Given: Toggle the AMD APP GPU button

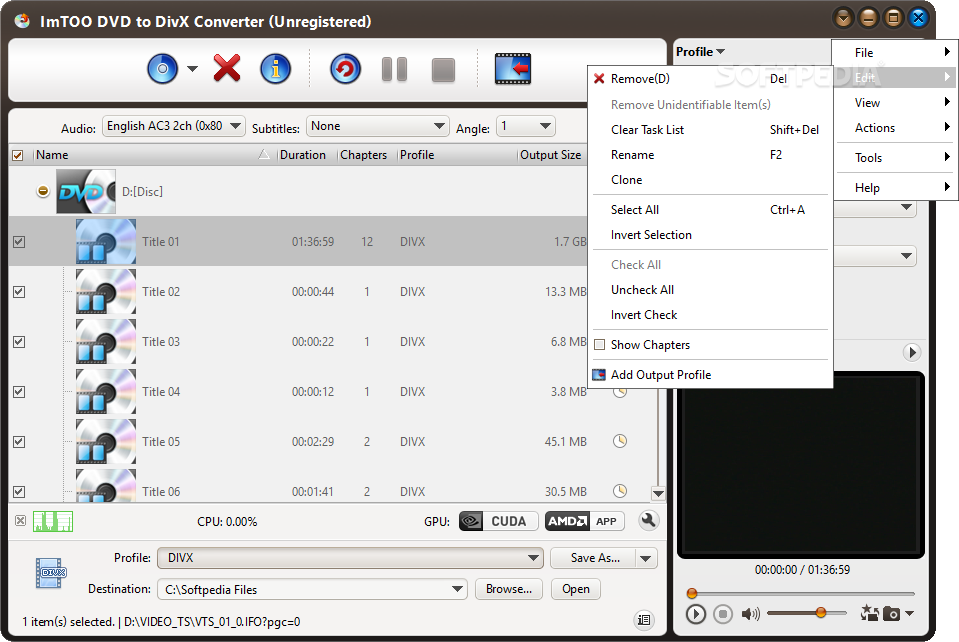Looking at the screenshot, I should click(584, 522).
